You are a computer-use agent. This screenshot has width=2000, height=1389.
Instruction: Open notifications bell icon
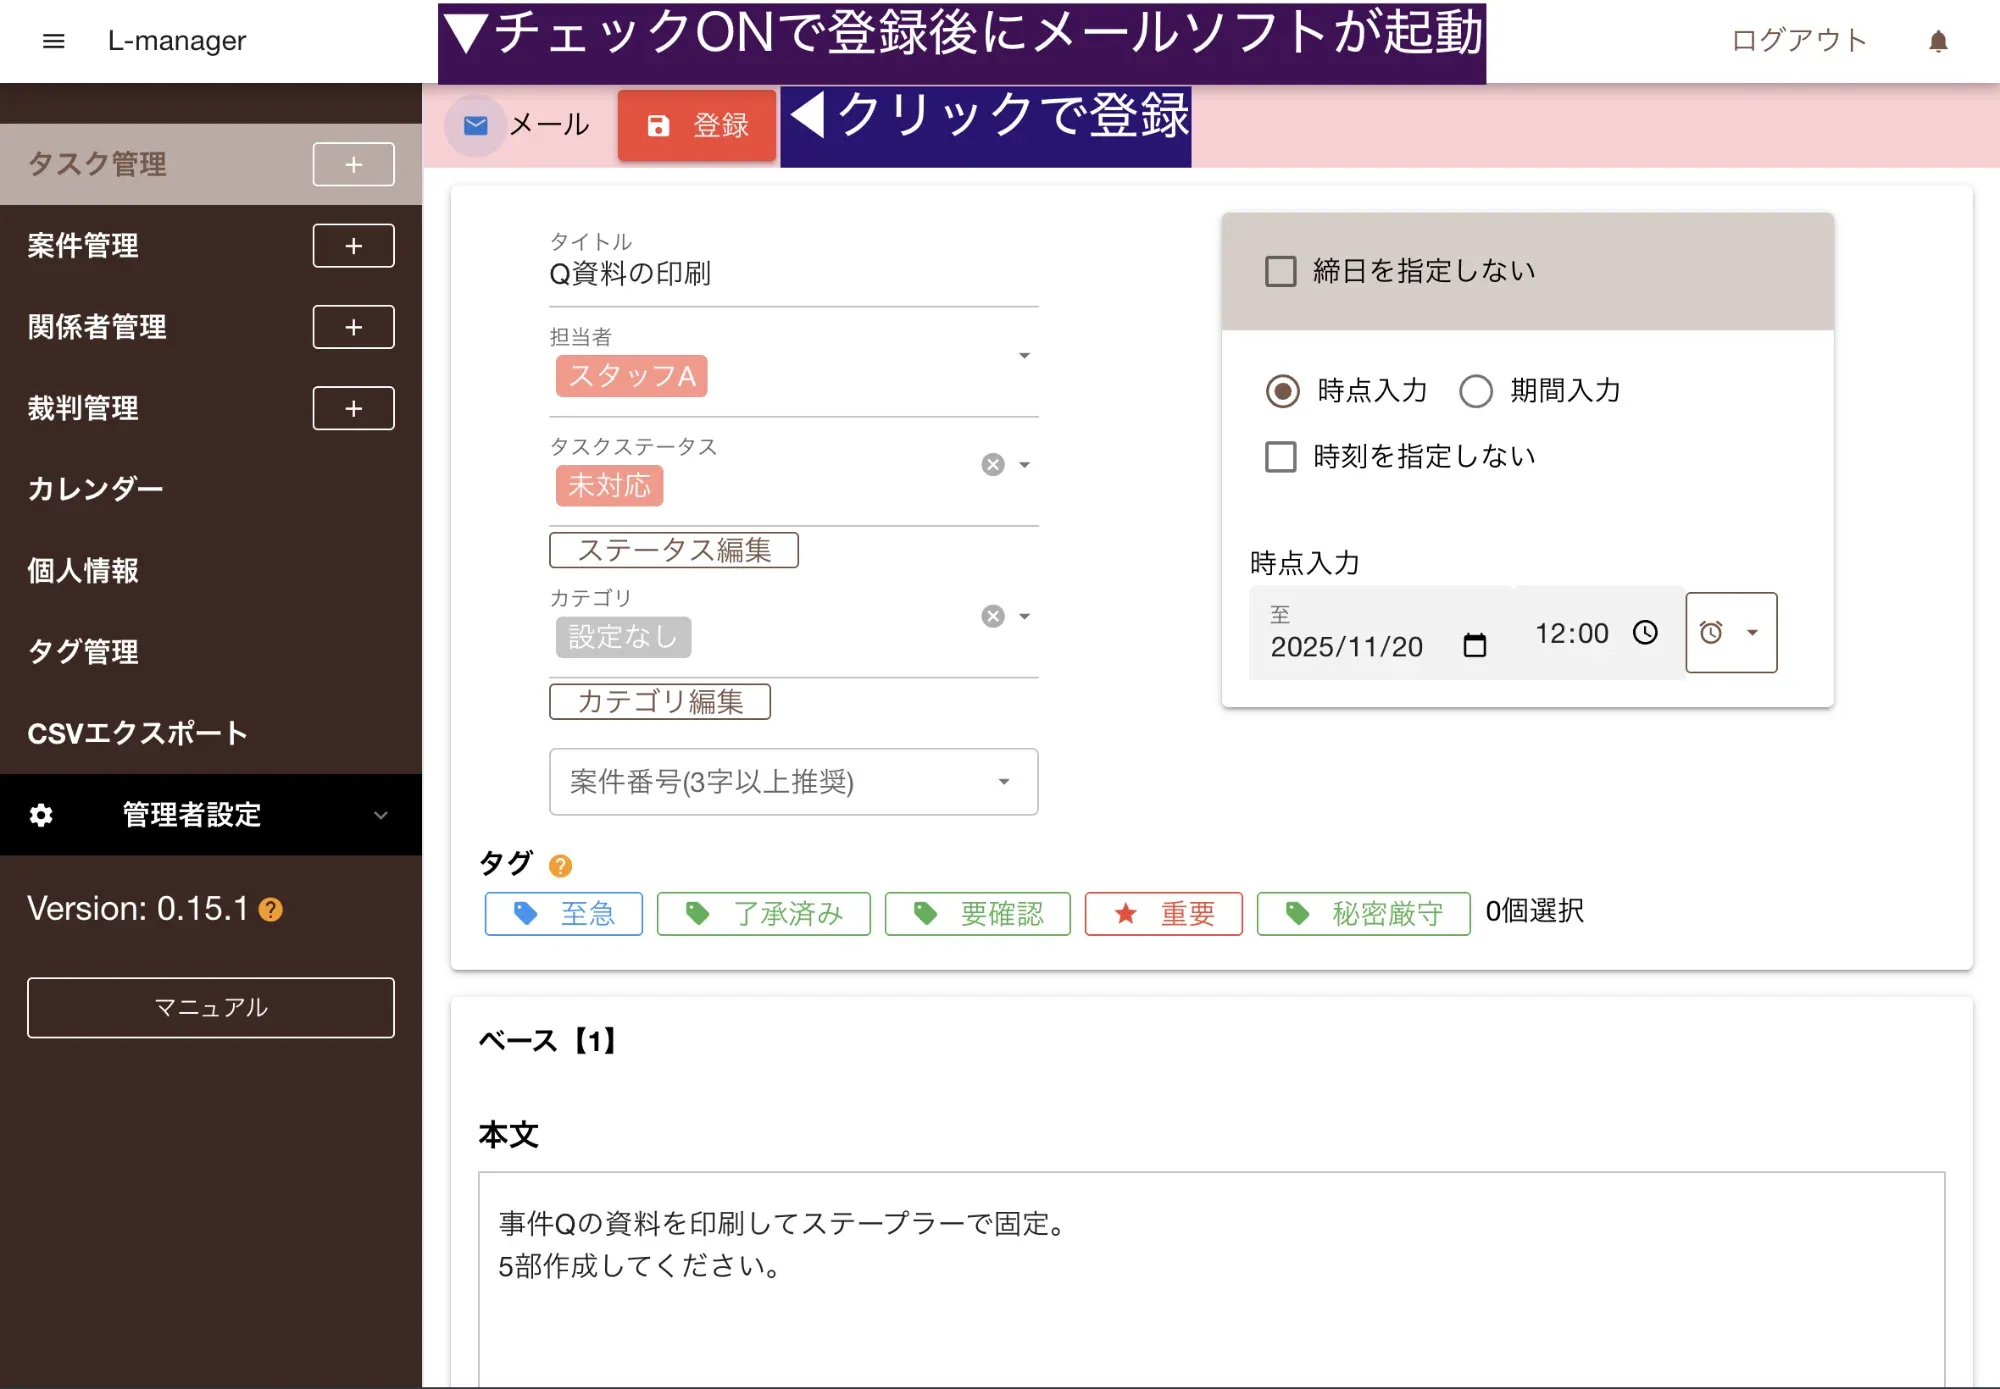pos(1937,41)
